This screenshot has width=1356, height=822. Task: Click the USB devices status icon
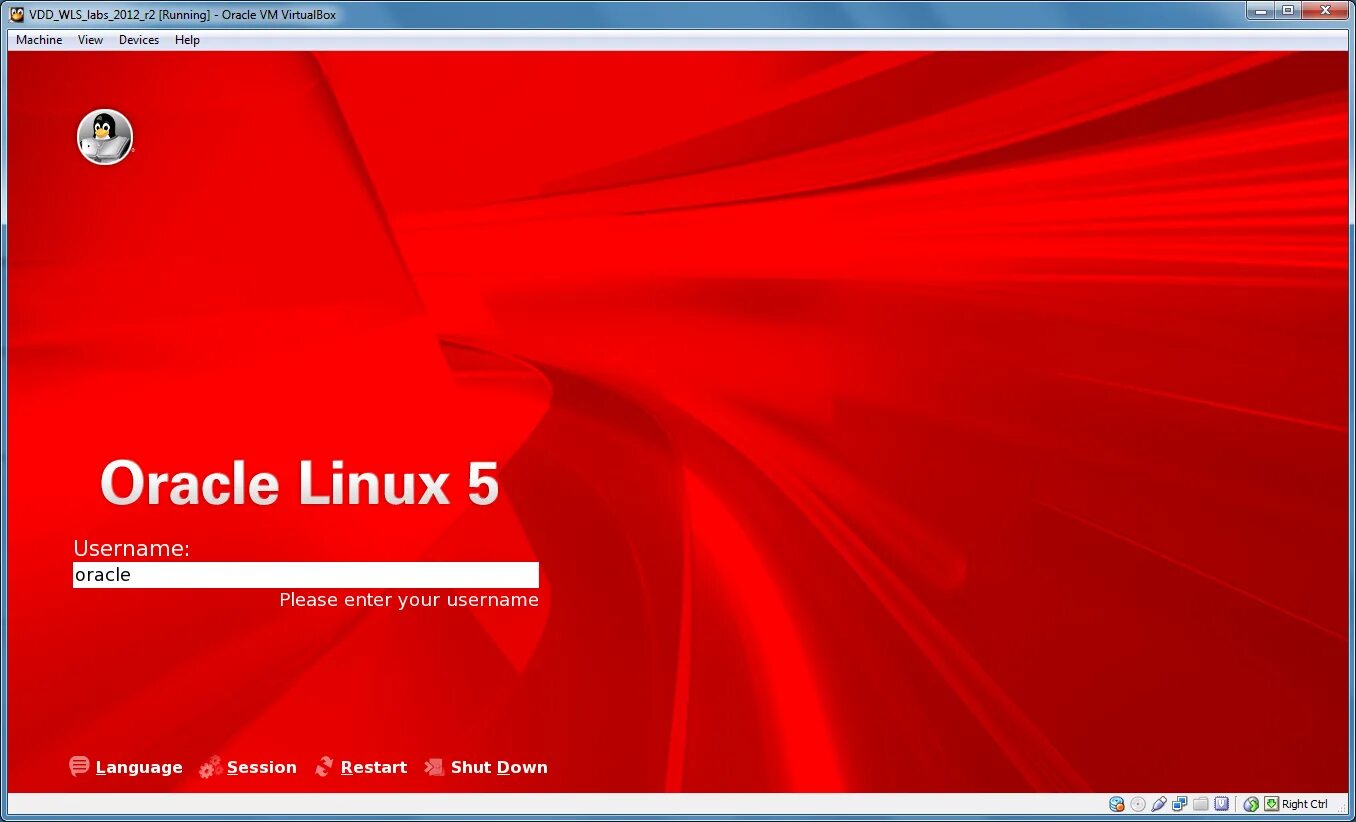1159,804
